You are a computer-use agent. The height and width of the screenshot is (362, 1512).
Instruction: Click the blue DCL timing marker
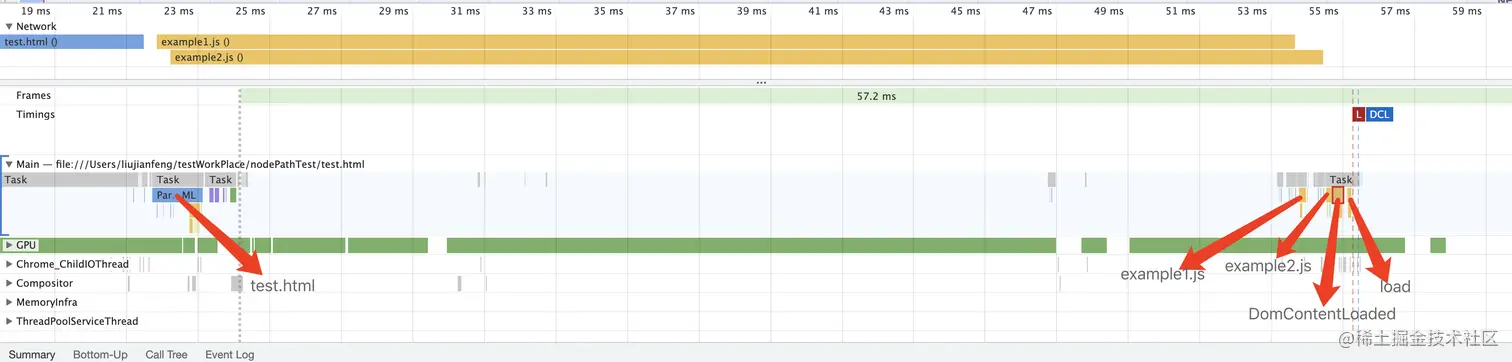coord(1379,114)
